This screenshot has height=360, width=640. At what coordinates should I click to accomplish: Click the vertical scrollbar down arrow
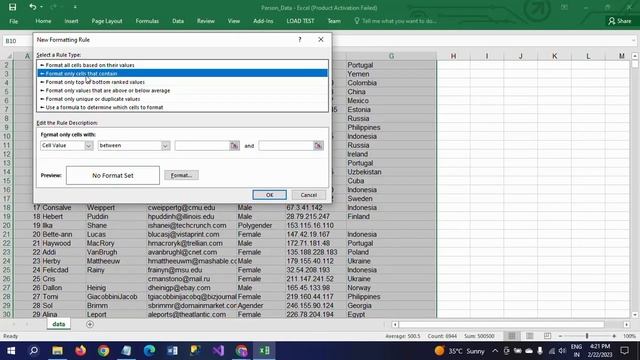635,315
